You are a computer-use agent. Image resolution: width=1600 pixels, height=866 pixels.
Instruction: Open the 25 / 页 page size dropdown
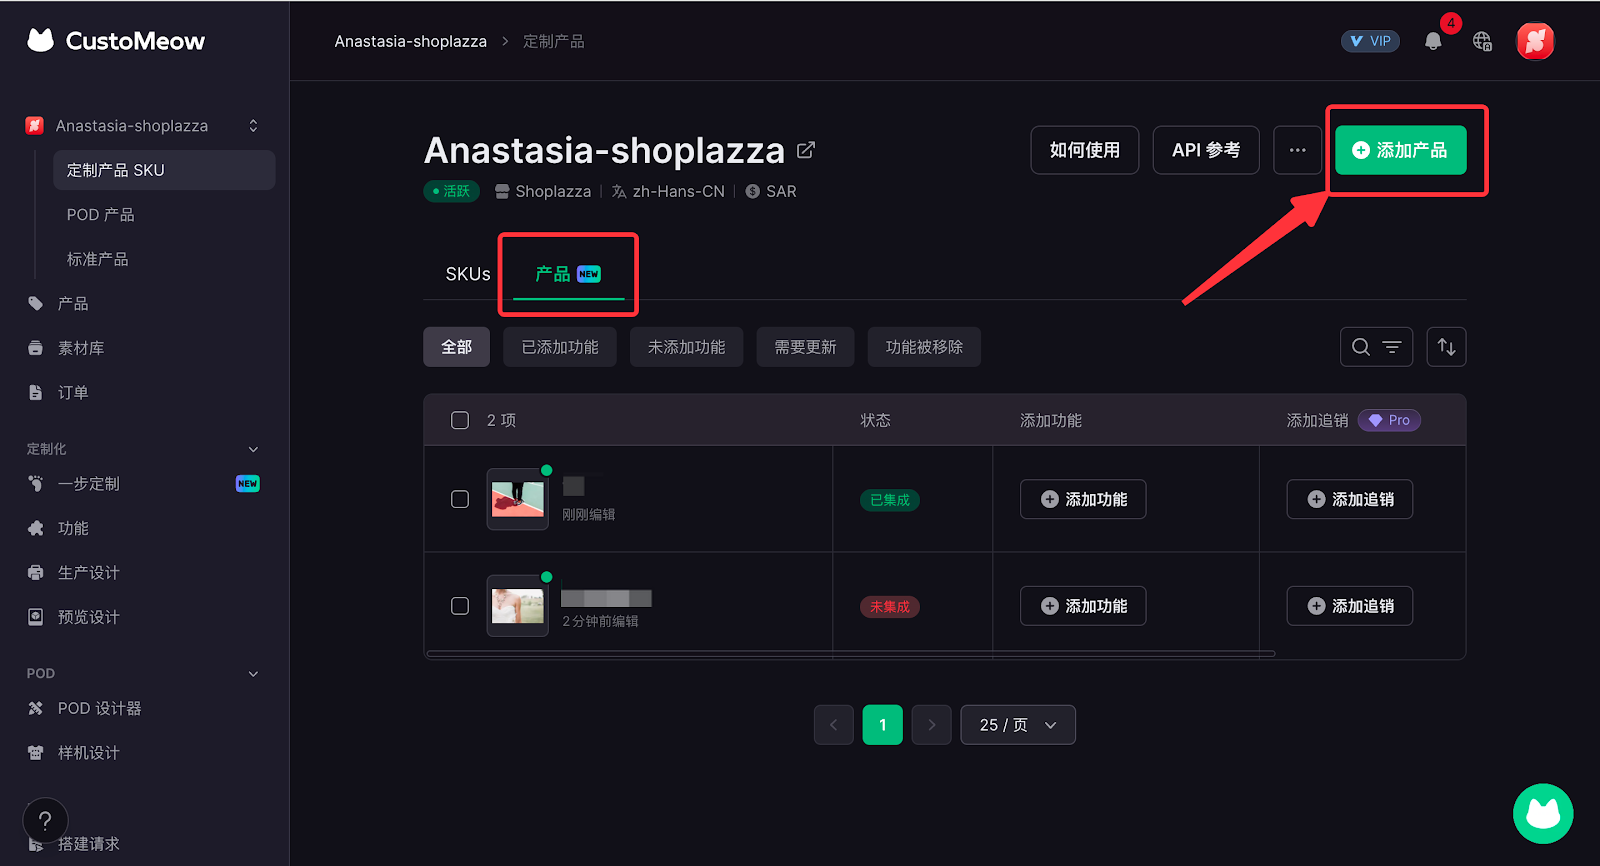pos(1017,725)
